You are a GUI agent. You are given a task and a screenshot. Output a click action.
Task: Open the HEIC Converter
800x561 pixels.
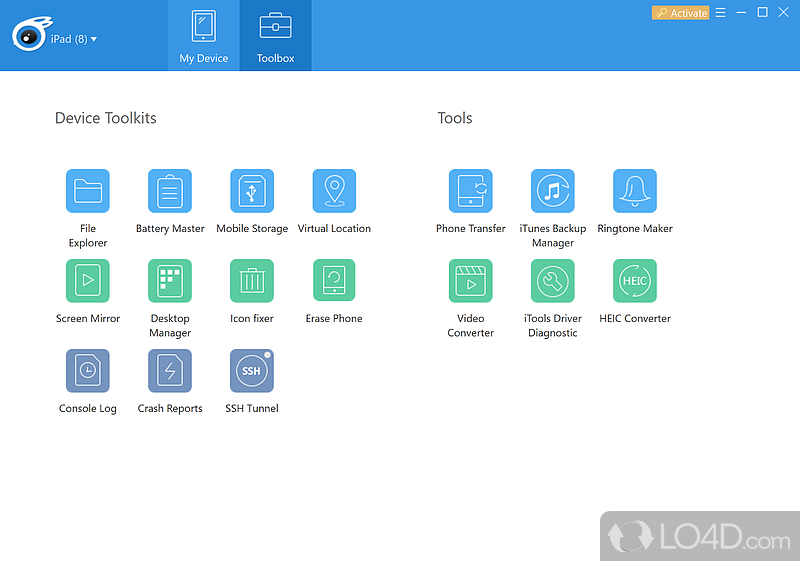(x=635, y=280)
